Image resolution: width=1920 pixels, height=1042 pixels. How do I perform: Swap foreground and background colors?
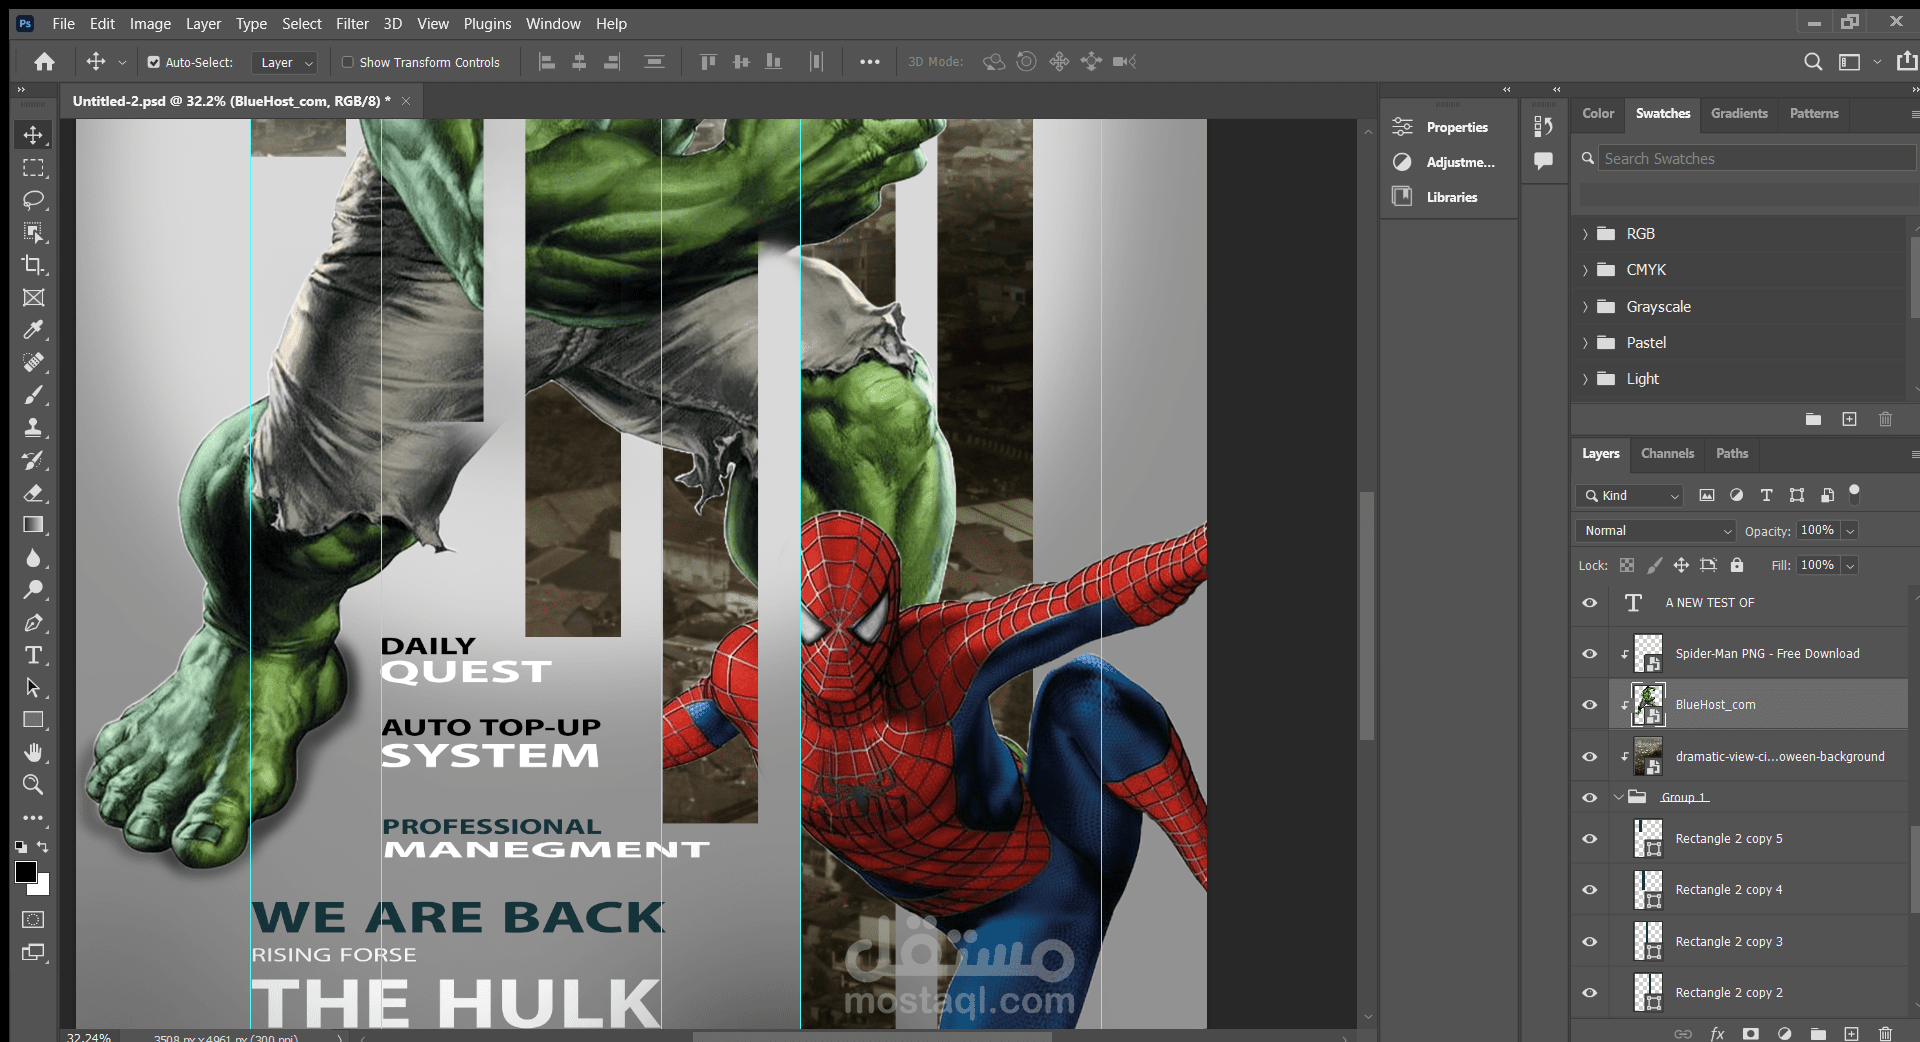[43, 847]
